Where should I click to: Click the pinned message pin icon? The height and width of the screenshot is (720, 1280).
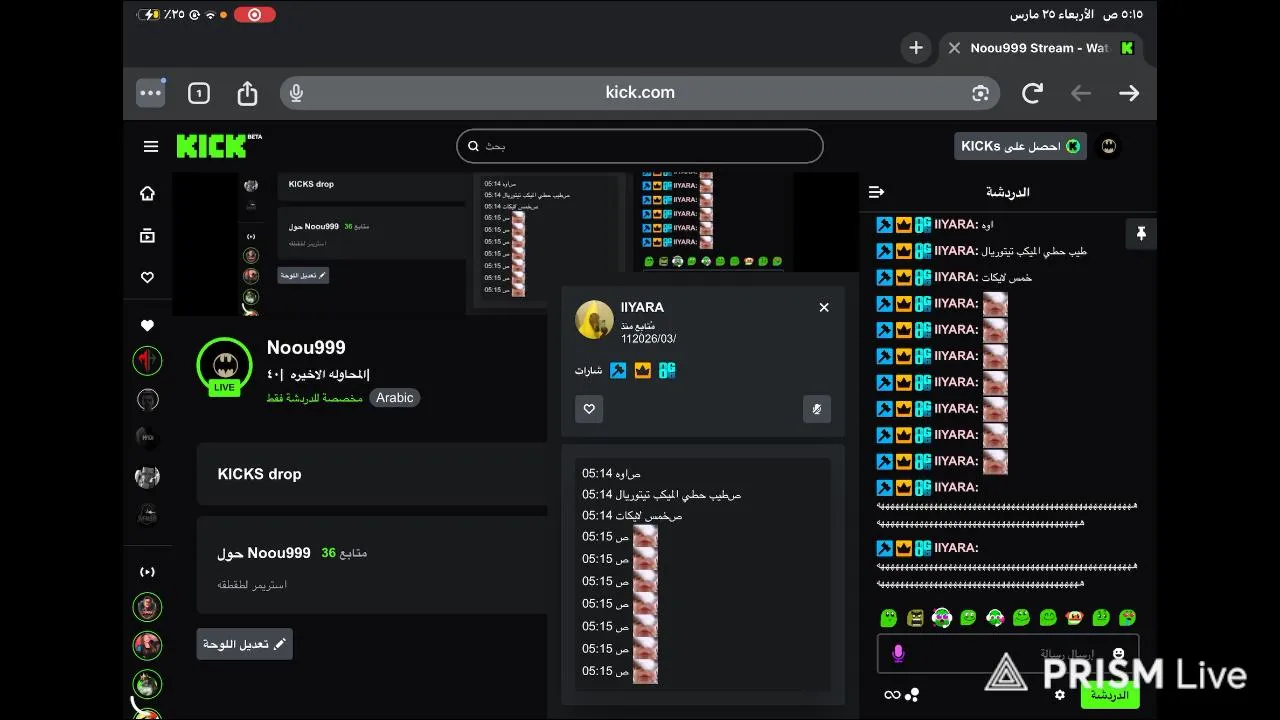[1141, 234]
